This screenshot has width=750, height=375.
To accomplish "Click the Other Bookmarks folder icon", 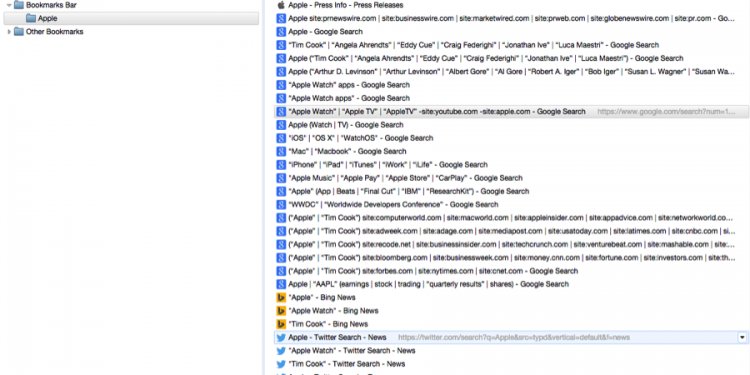I will [x=19, y=32].
